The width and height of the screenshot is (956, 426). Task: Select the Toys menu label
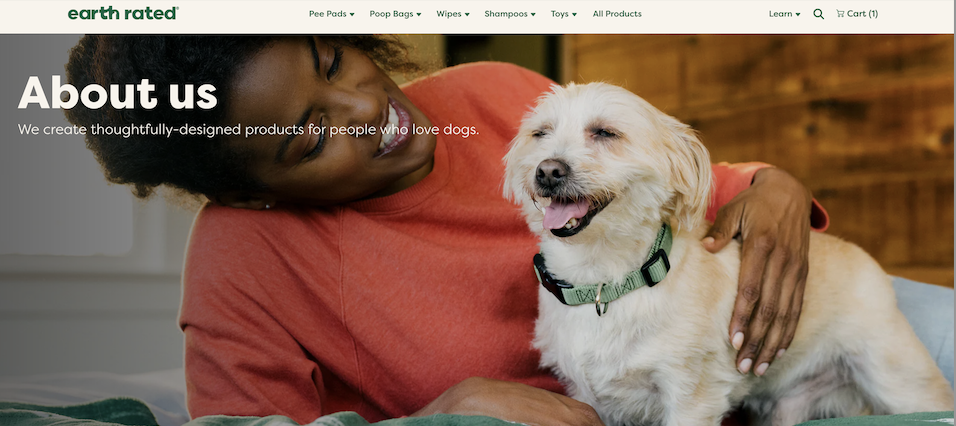pos(559,14)
